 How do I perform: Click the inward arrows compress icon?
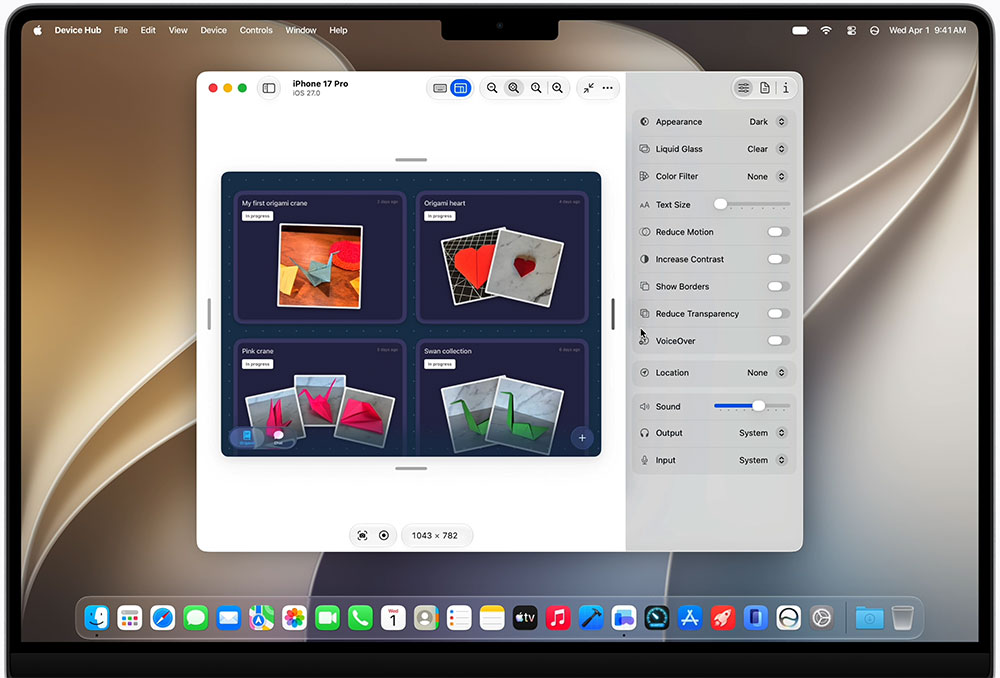(589, 88)
